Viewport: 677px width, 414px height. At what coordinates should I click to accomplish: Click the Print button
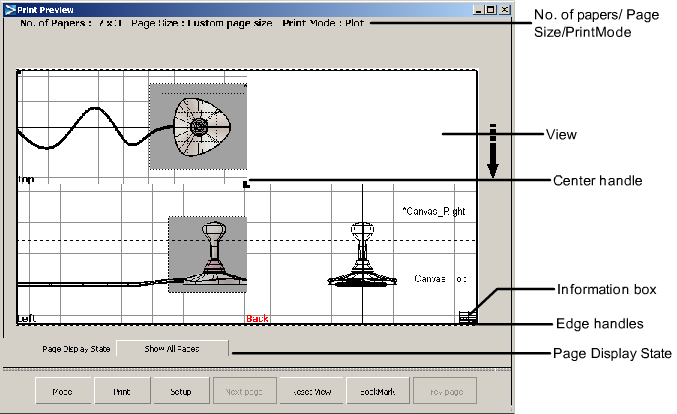pyautogui.click(x=122, y=391)
